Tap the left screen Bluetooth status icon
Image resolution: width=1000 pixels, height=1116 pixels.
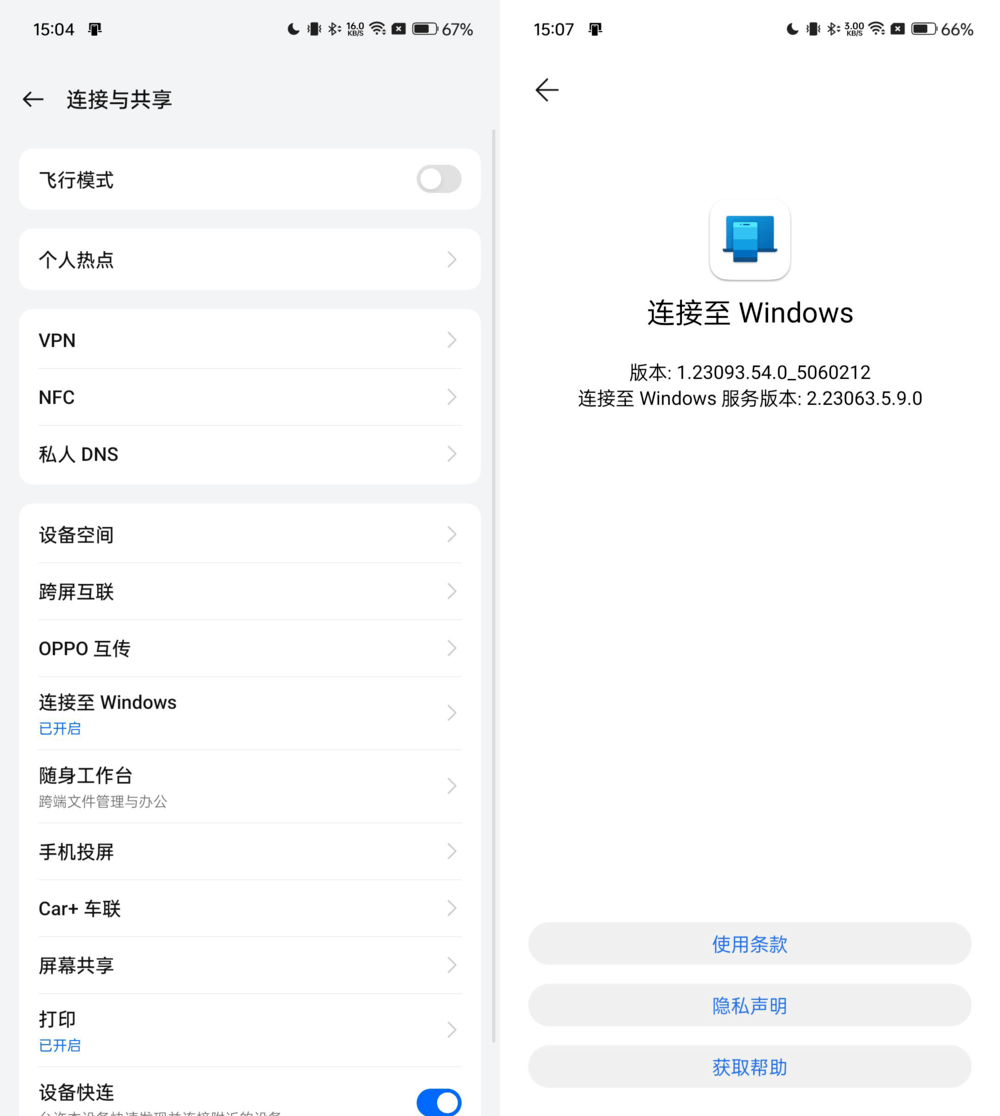click(x=334, y=29)
